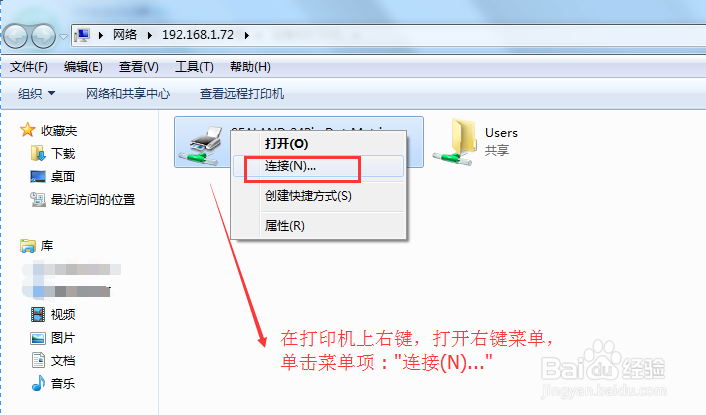706x415 pixels.
Task: Click 查看远程打印机 toolbar button
Action: click(242, 94)
